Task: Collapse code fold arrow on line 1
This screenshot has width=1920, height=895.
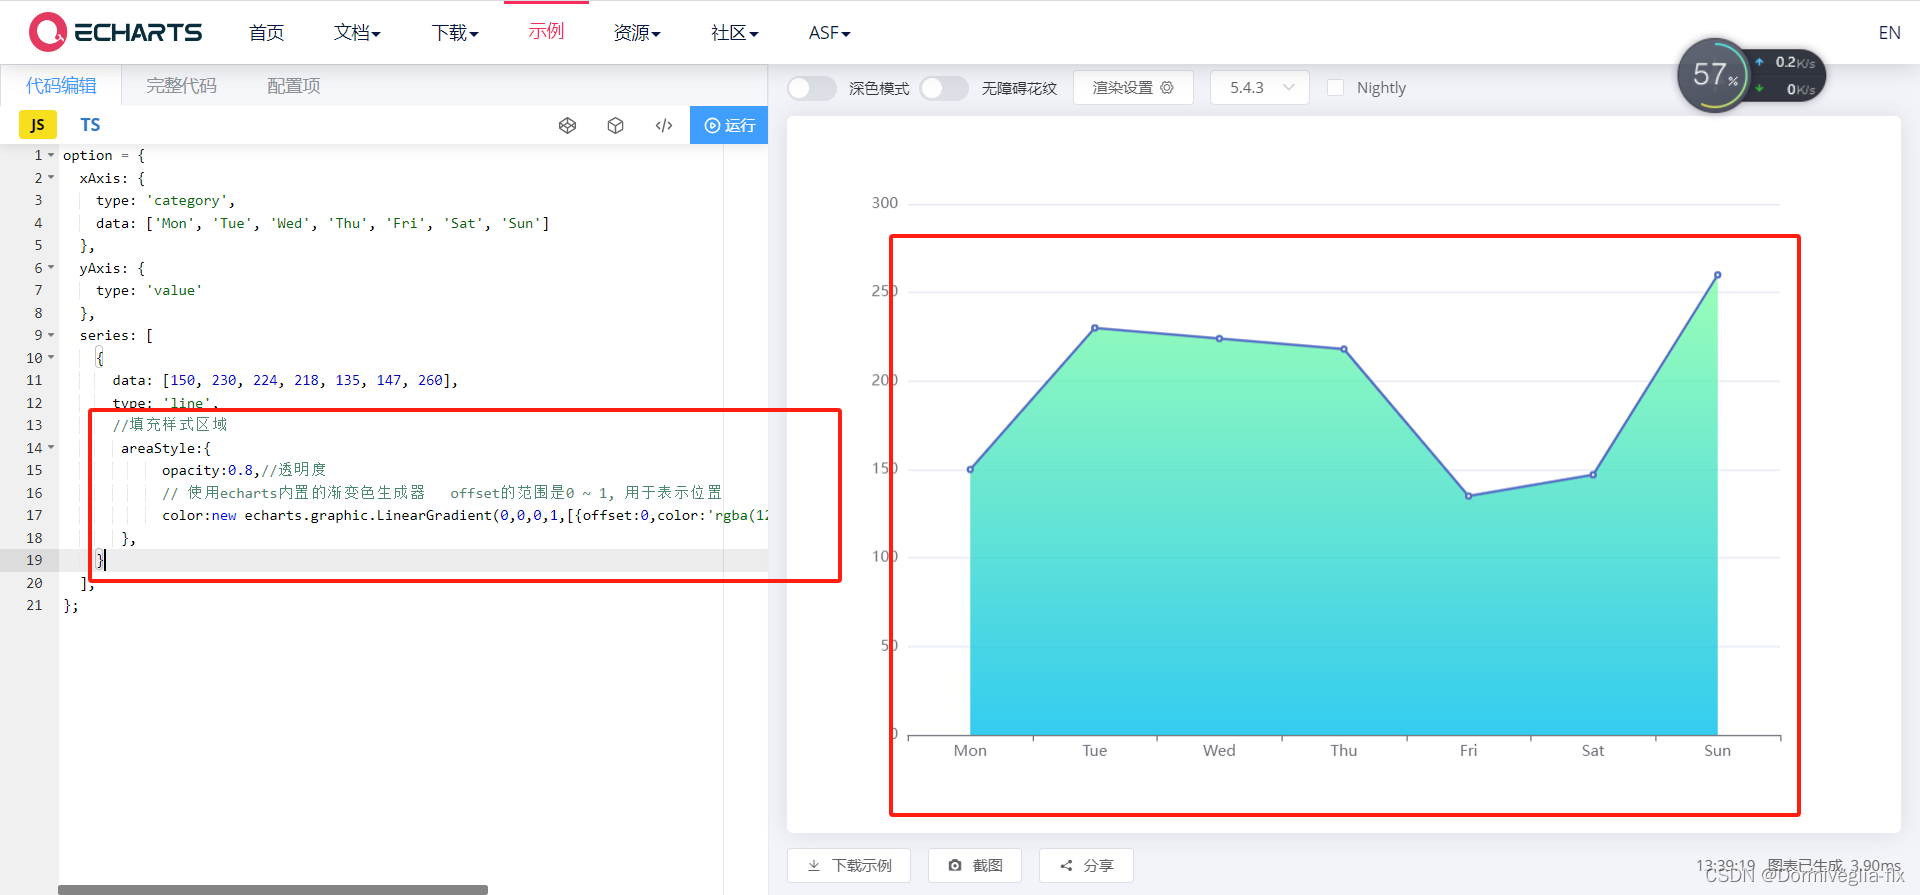Action: pos(51,155)
